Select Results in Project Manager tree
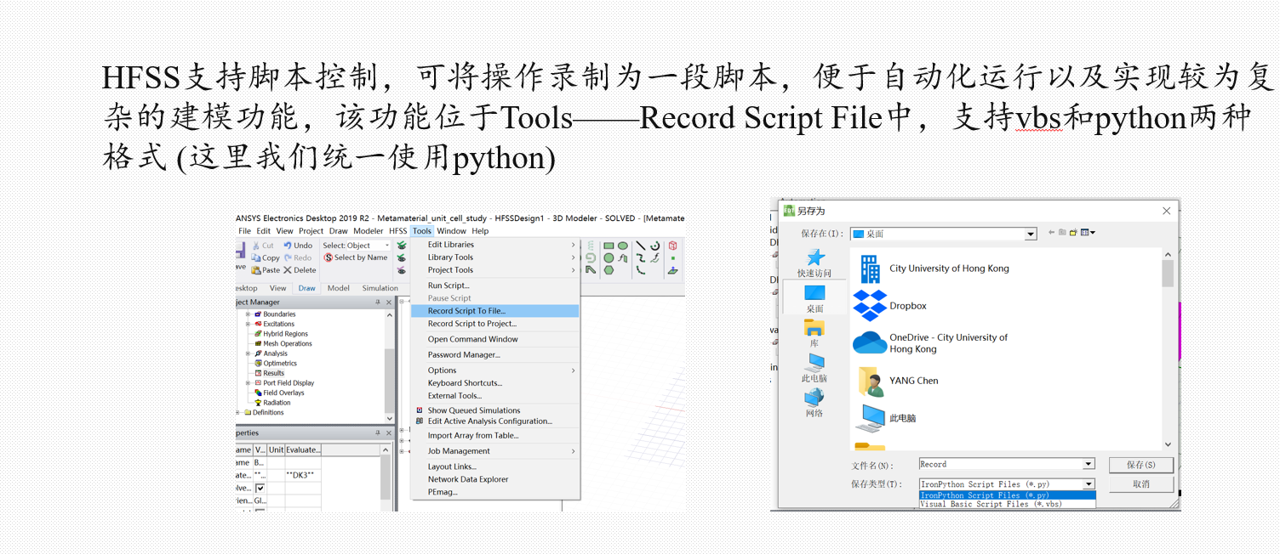 tap(269, 373)
